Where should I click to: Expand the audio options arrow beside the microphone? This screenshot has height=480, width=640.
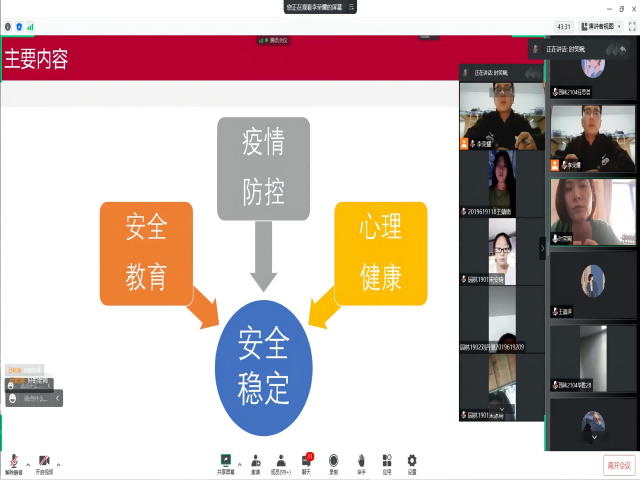(28, 464)
